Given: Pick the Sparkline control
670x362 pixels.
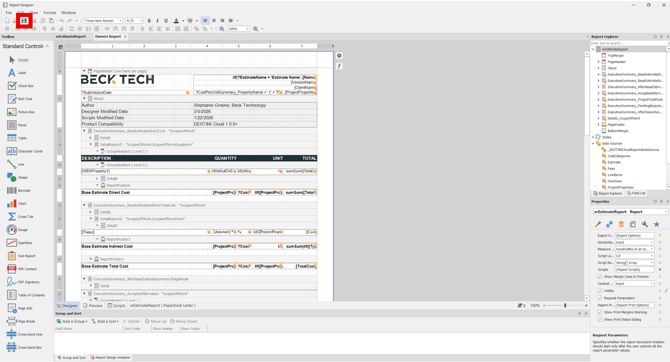Looking at the screenshot, I should tap(20, 243).
